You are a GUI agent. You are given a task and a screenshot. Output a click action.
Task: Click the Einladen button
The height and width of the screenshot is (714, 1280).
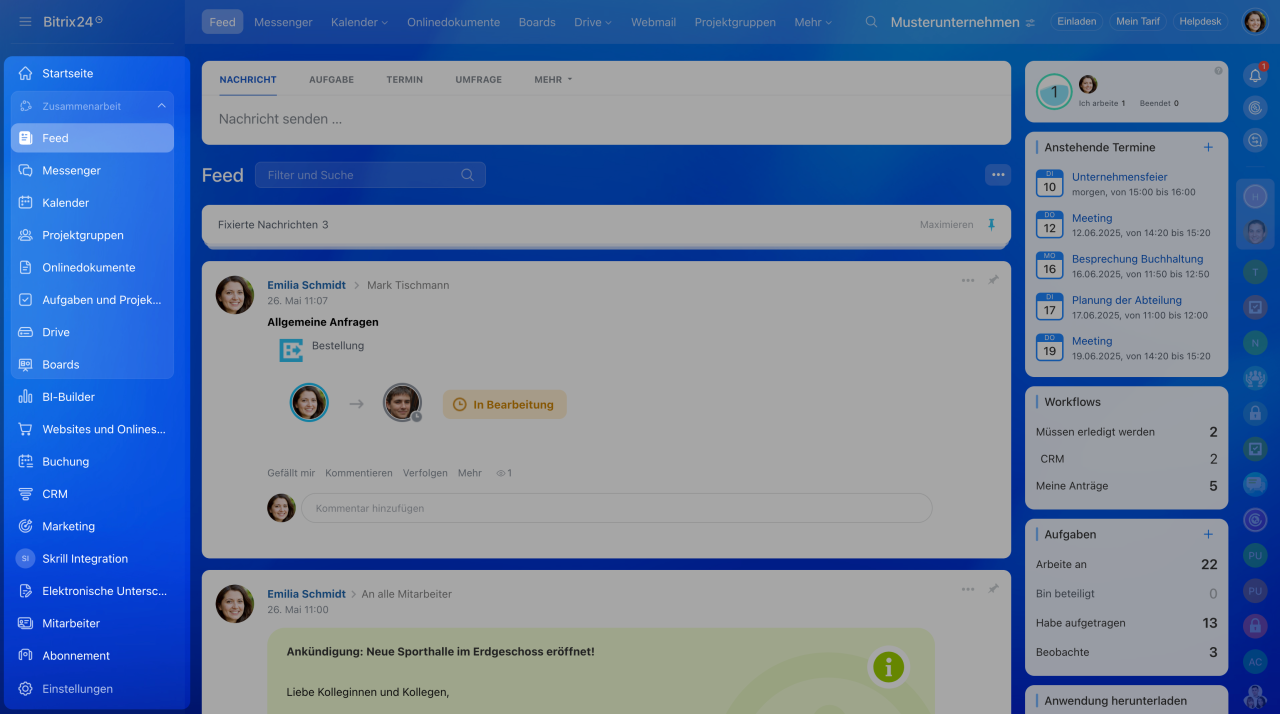pyautogui.click(x=1076, y=21)
